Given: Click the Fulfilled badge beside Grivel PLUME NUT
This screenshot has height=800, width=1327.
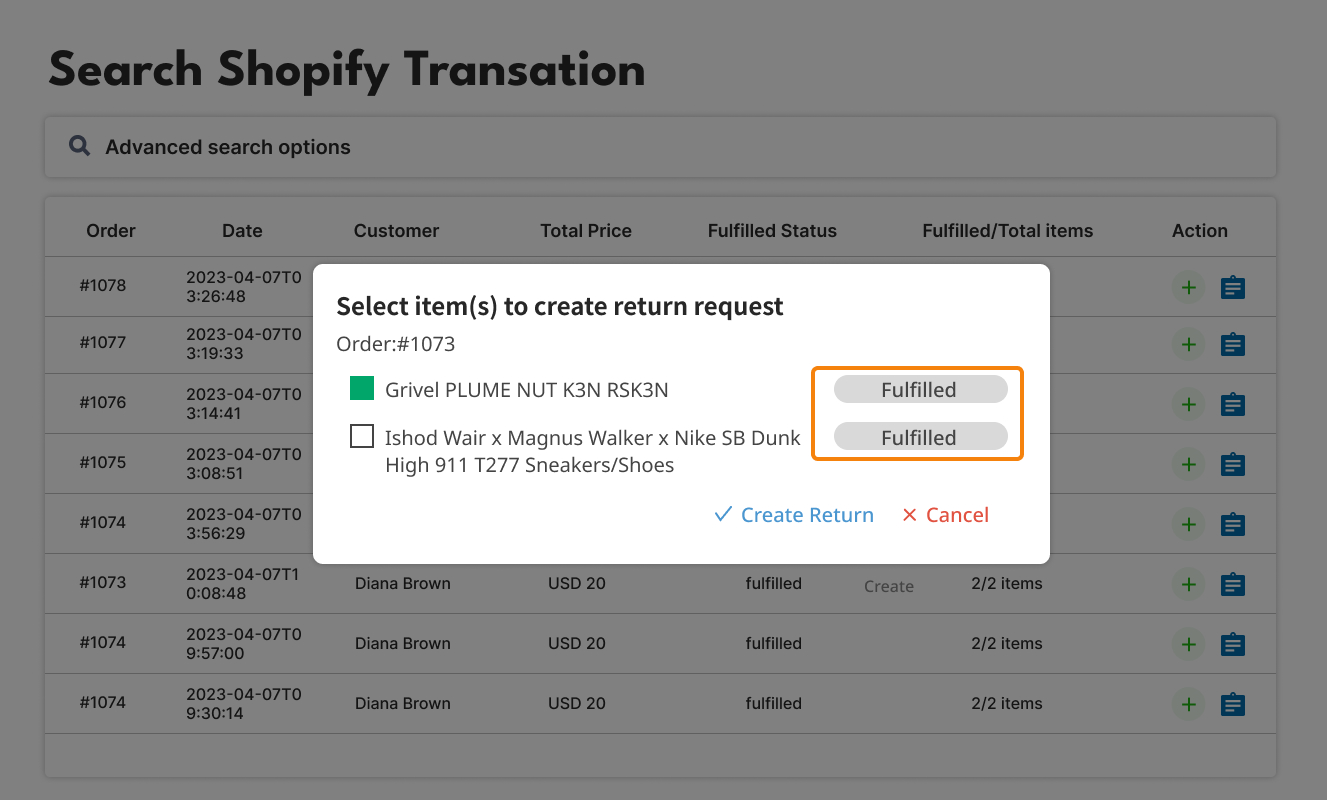Looking at the screenshot, I should coord(919,390).
